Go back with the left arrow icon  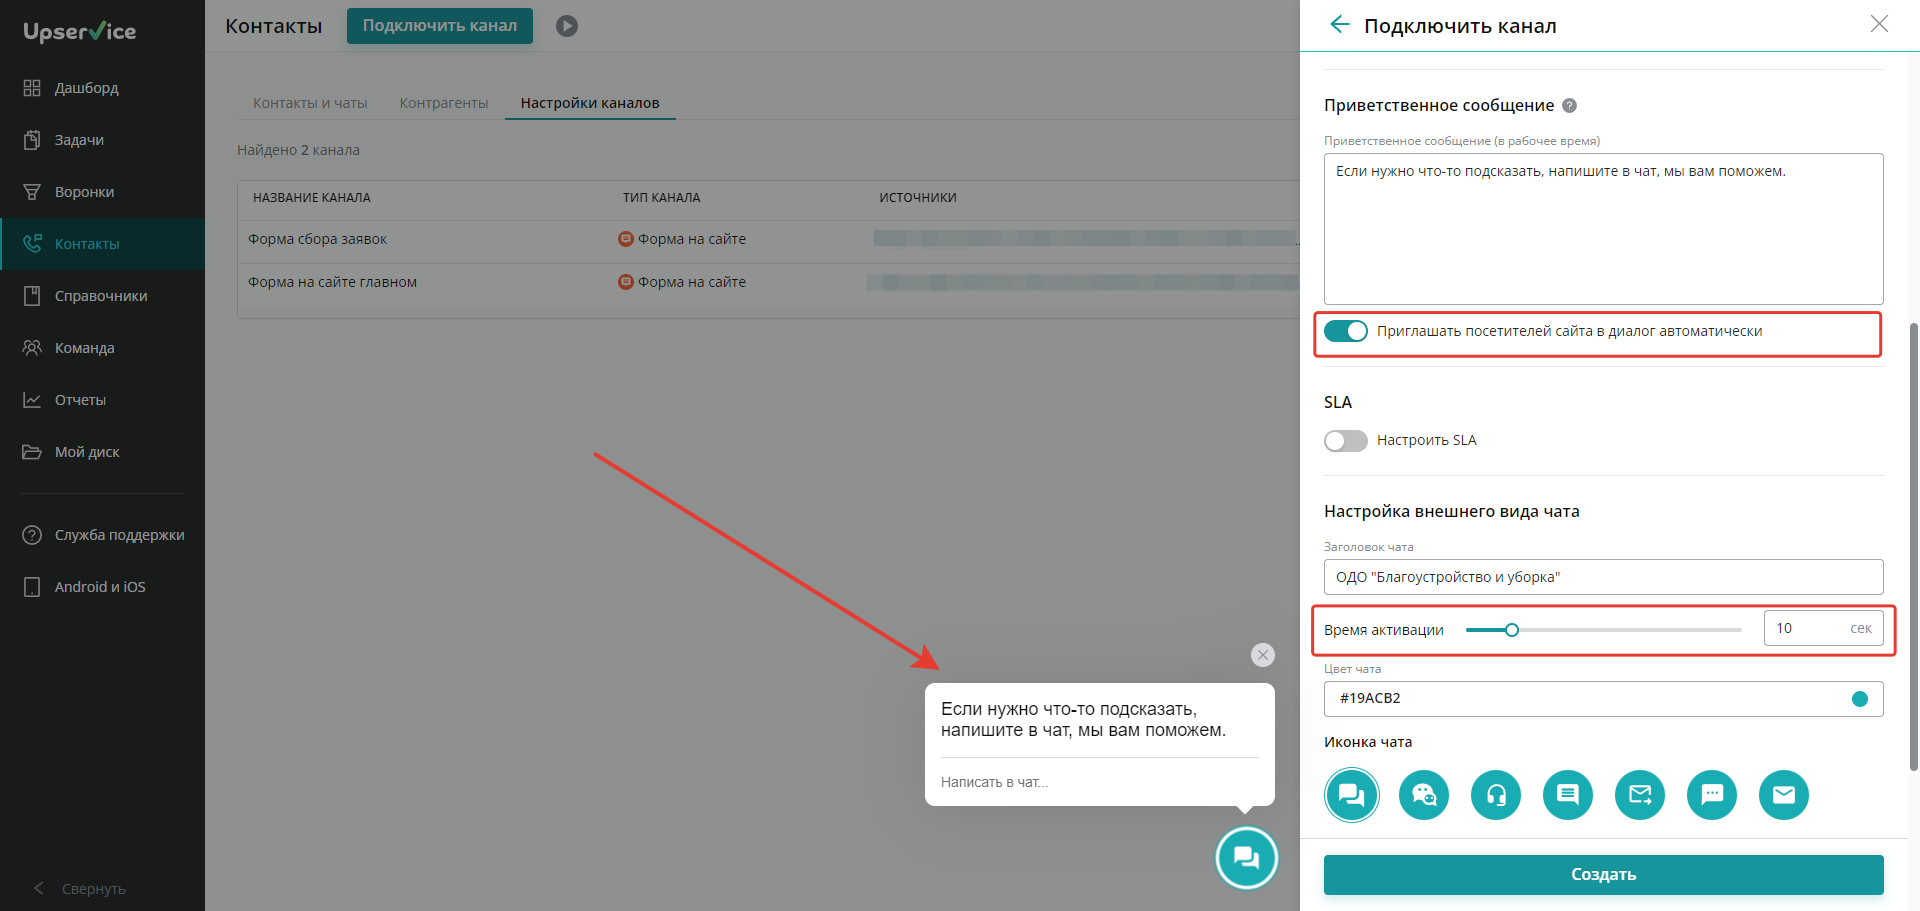[x=1340, y=25]
